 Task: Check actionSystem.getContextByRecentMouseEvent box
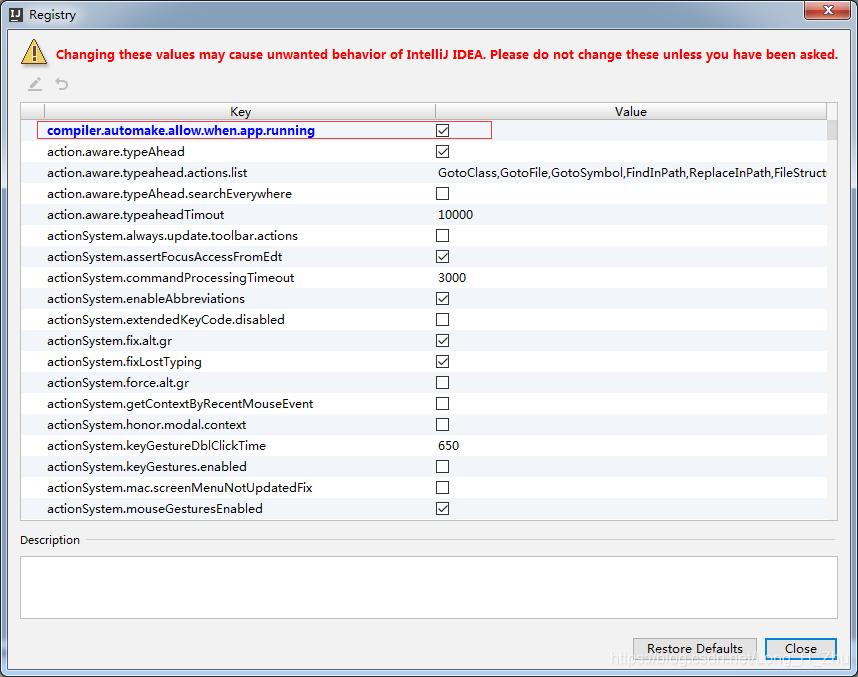(442, 403)
